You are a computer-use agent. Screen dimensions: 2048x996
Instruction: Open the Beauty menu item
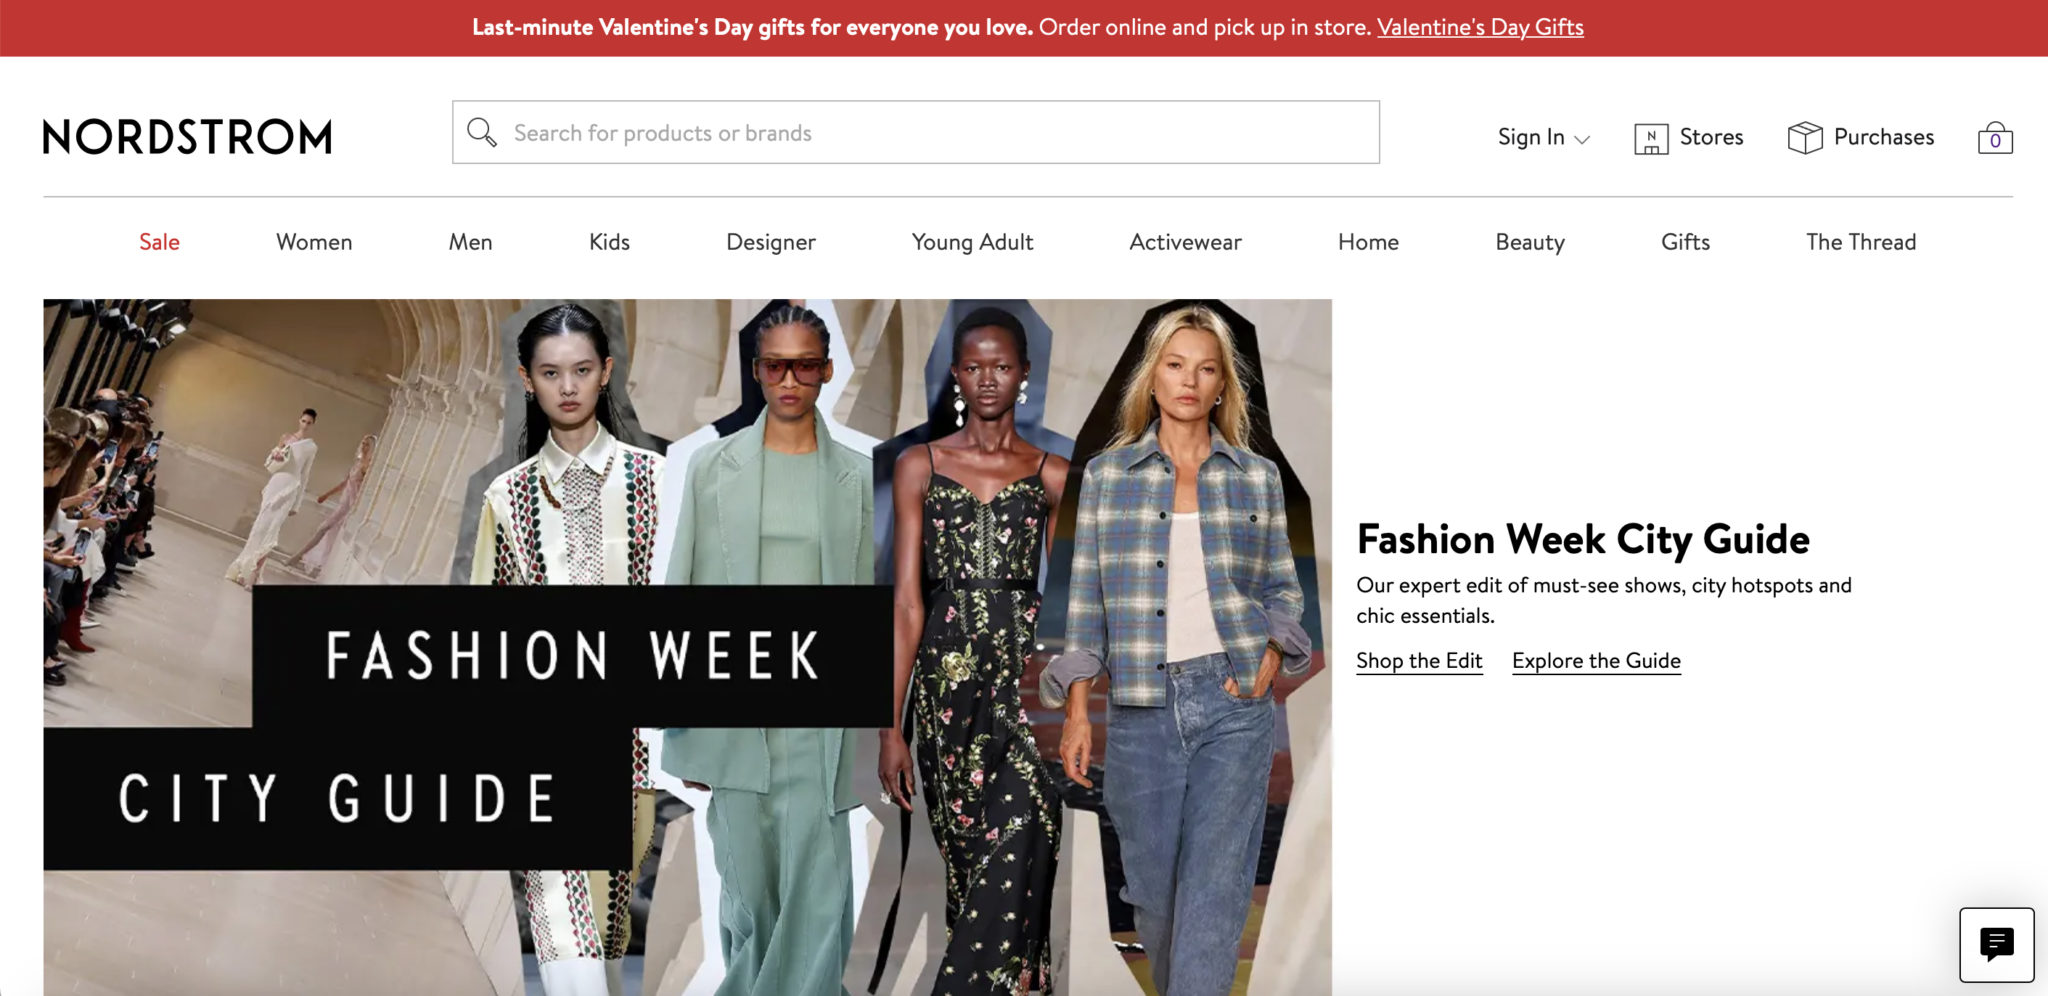[x=1530, y=242]
